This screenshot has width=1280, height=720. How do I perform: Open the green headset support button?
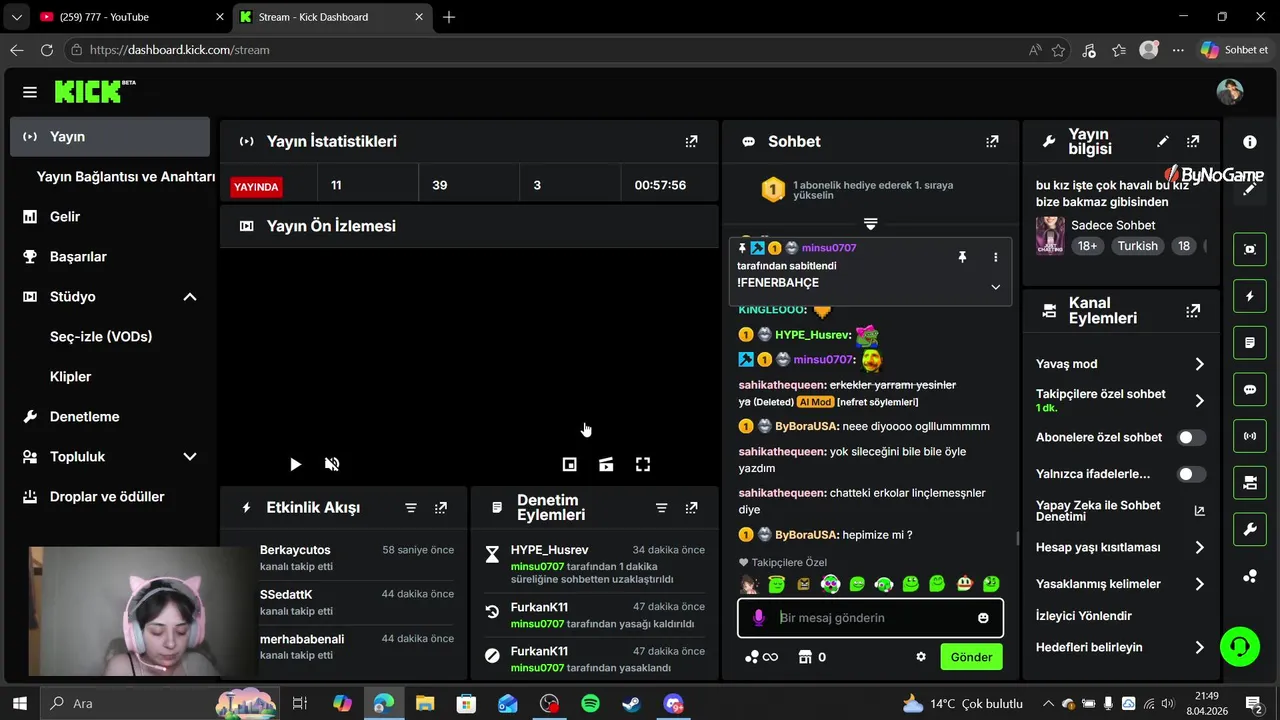click(x=1240, y=647)
